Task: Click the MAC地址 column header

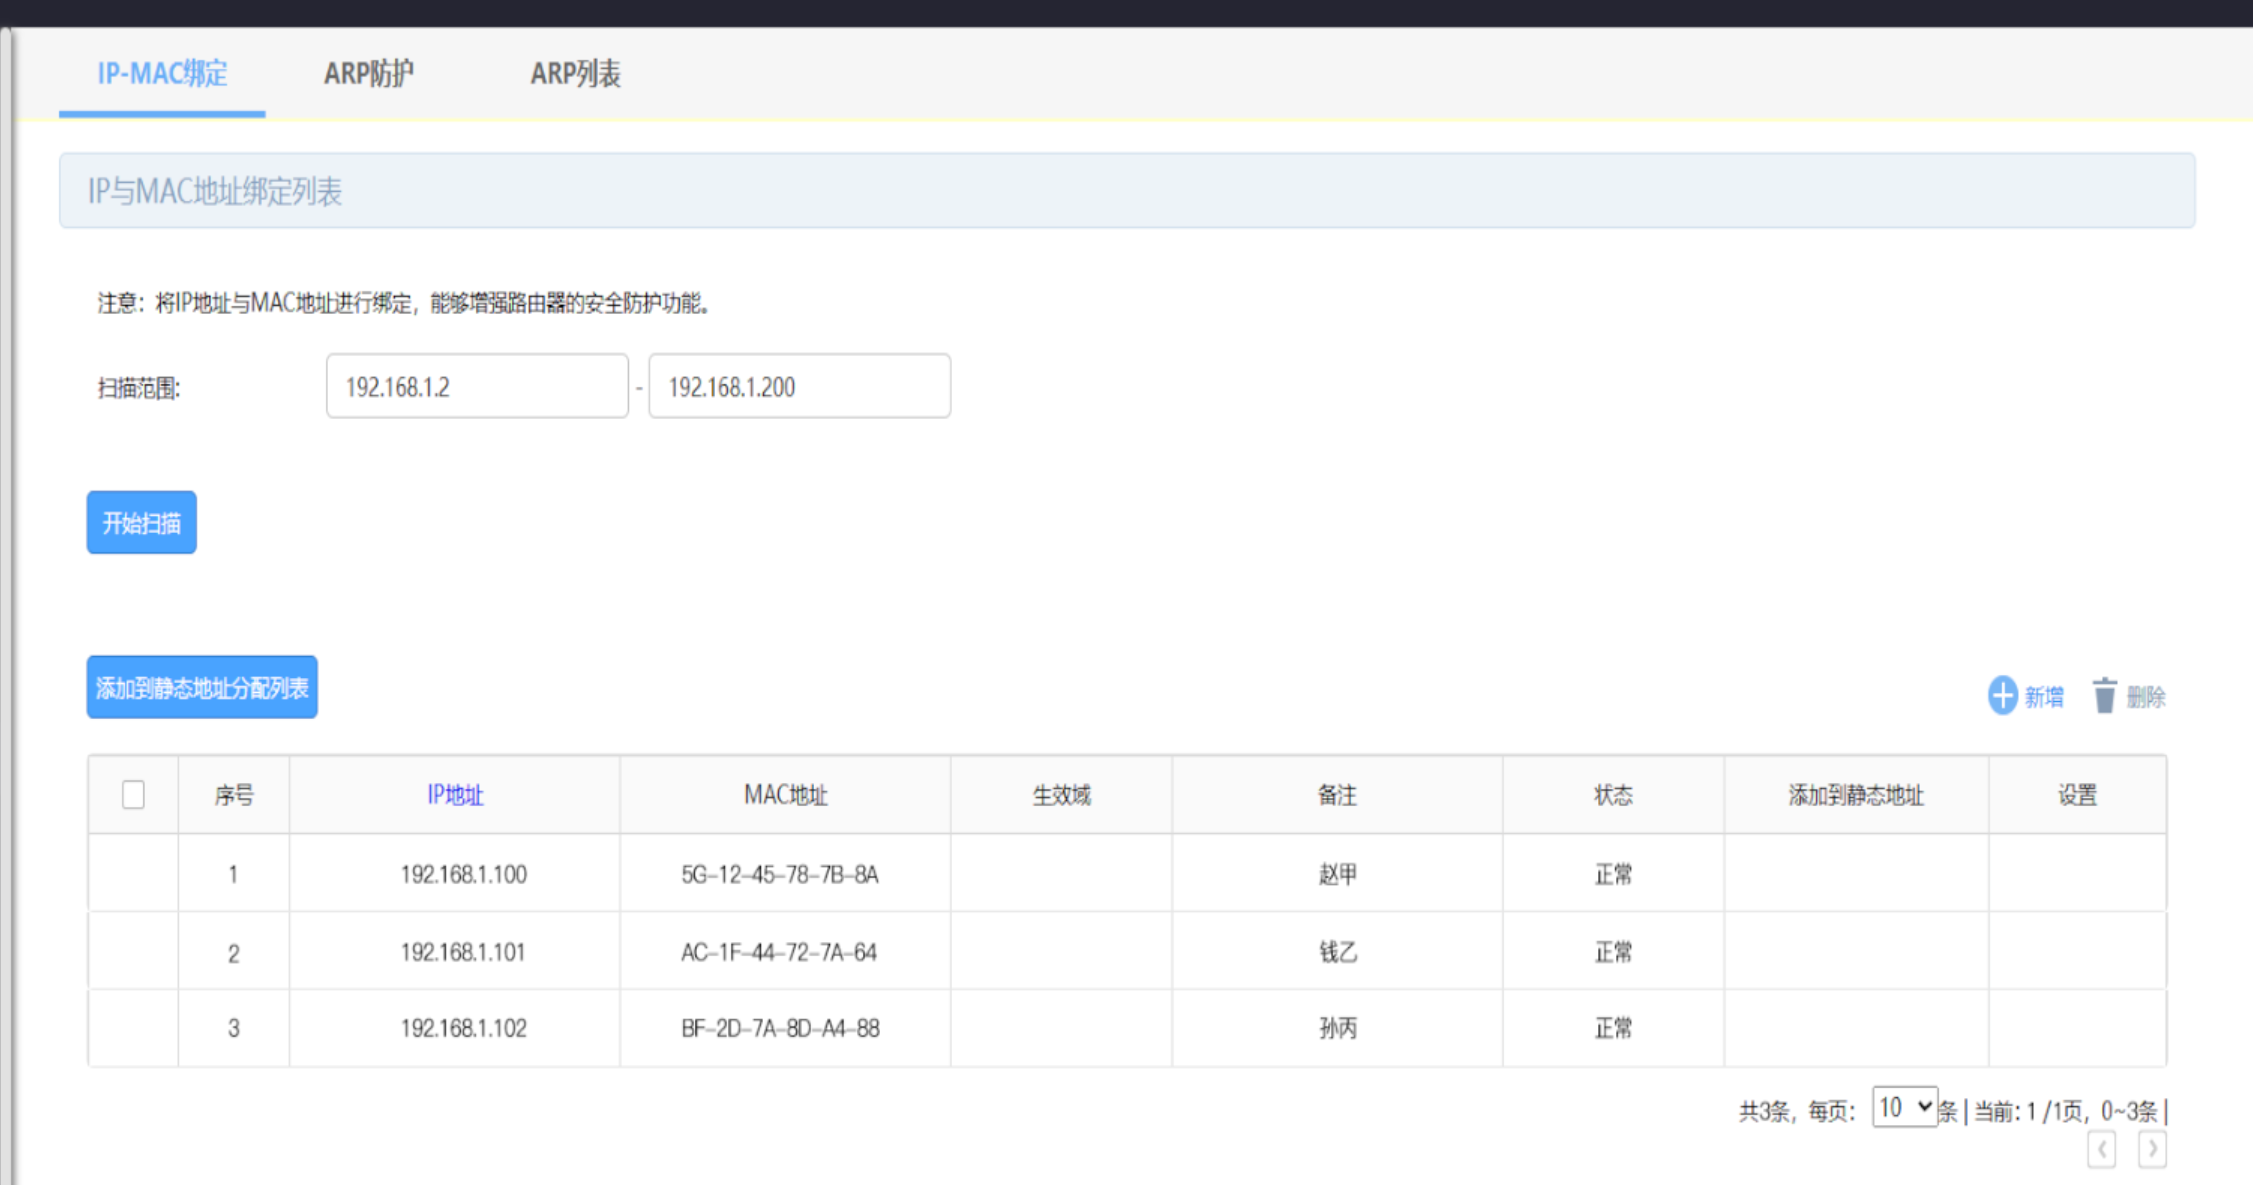Action: (785, 795)
